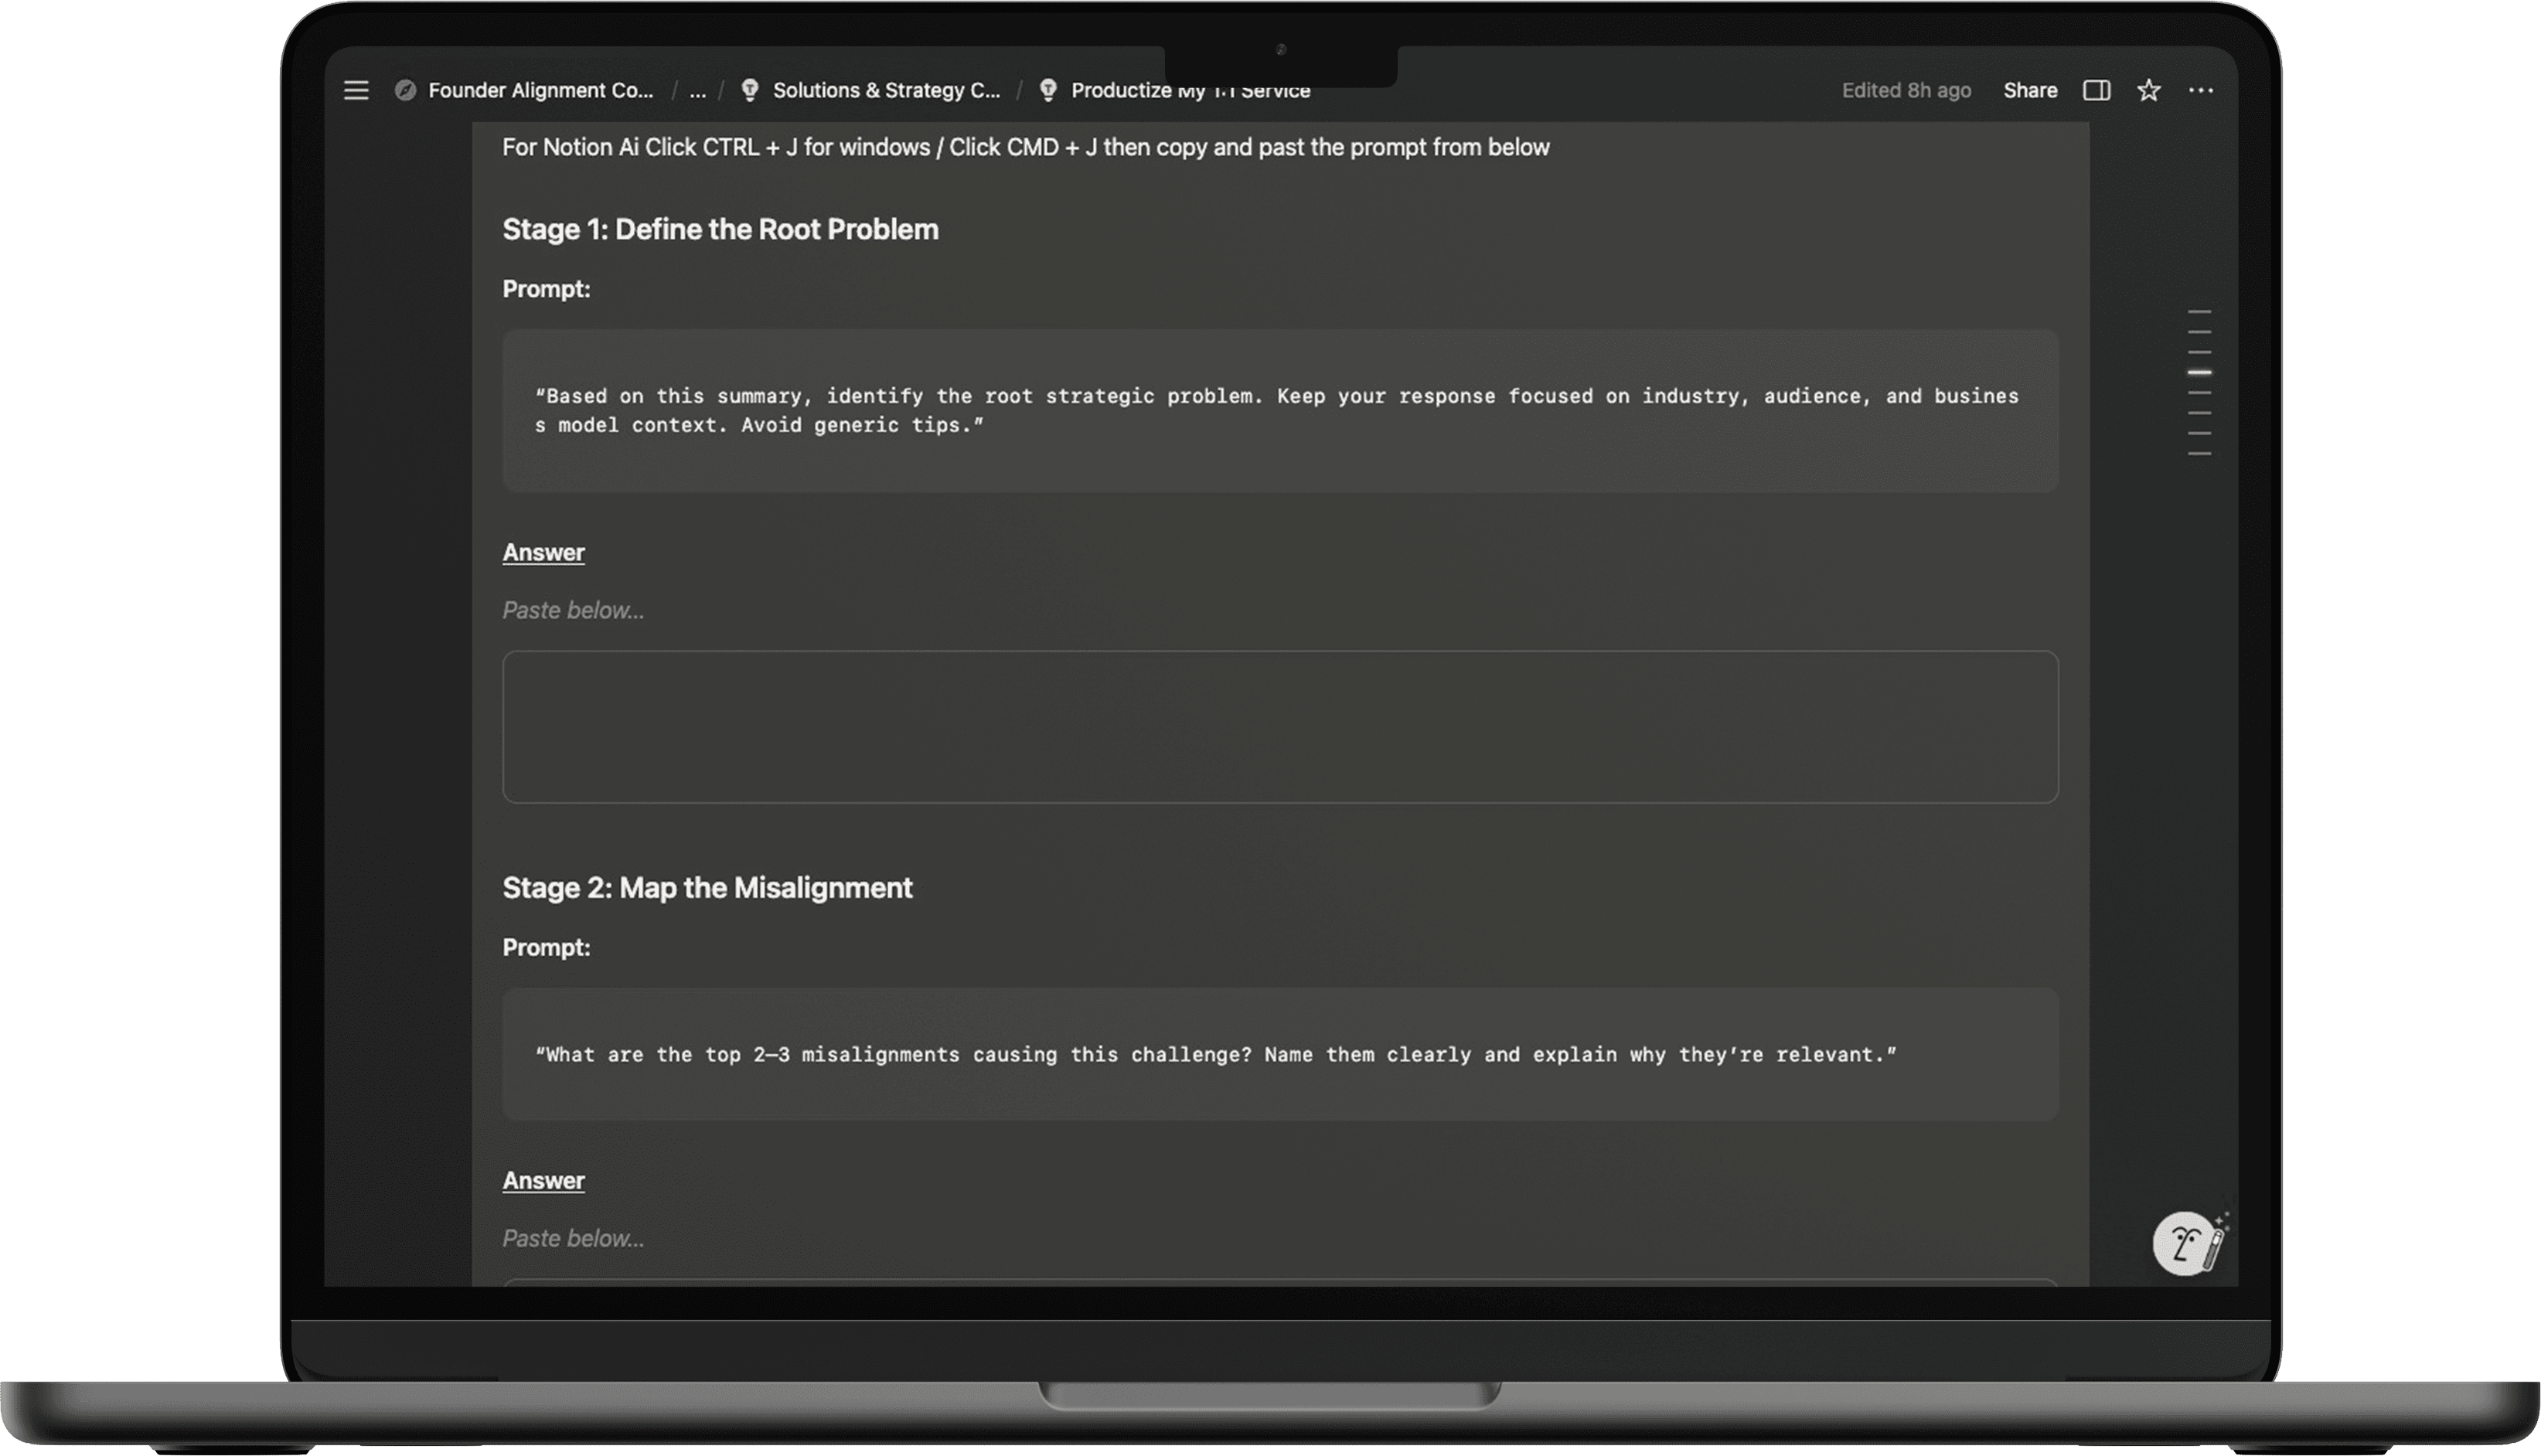
Task: Click the empty Stage 1 answer box
Action: [1279, 726]
